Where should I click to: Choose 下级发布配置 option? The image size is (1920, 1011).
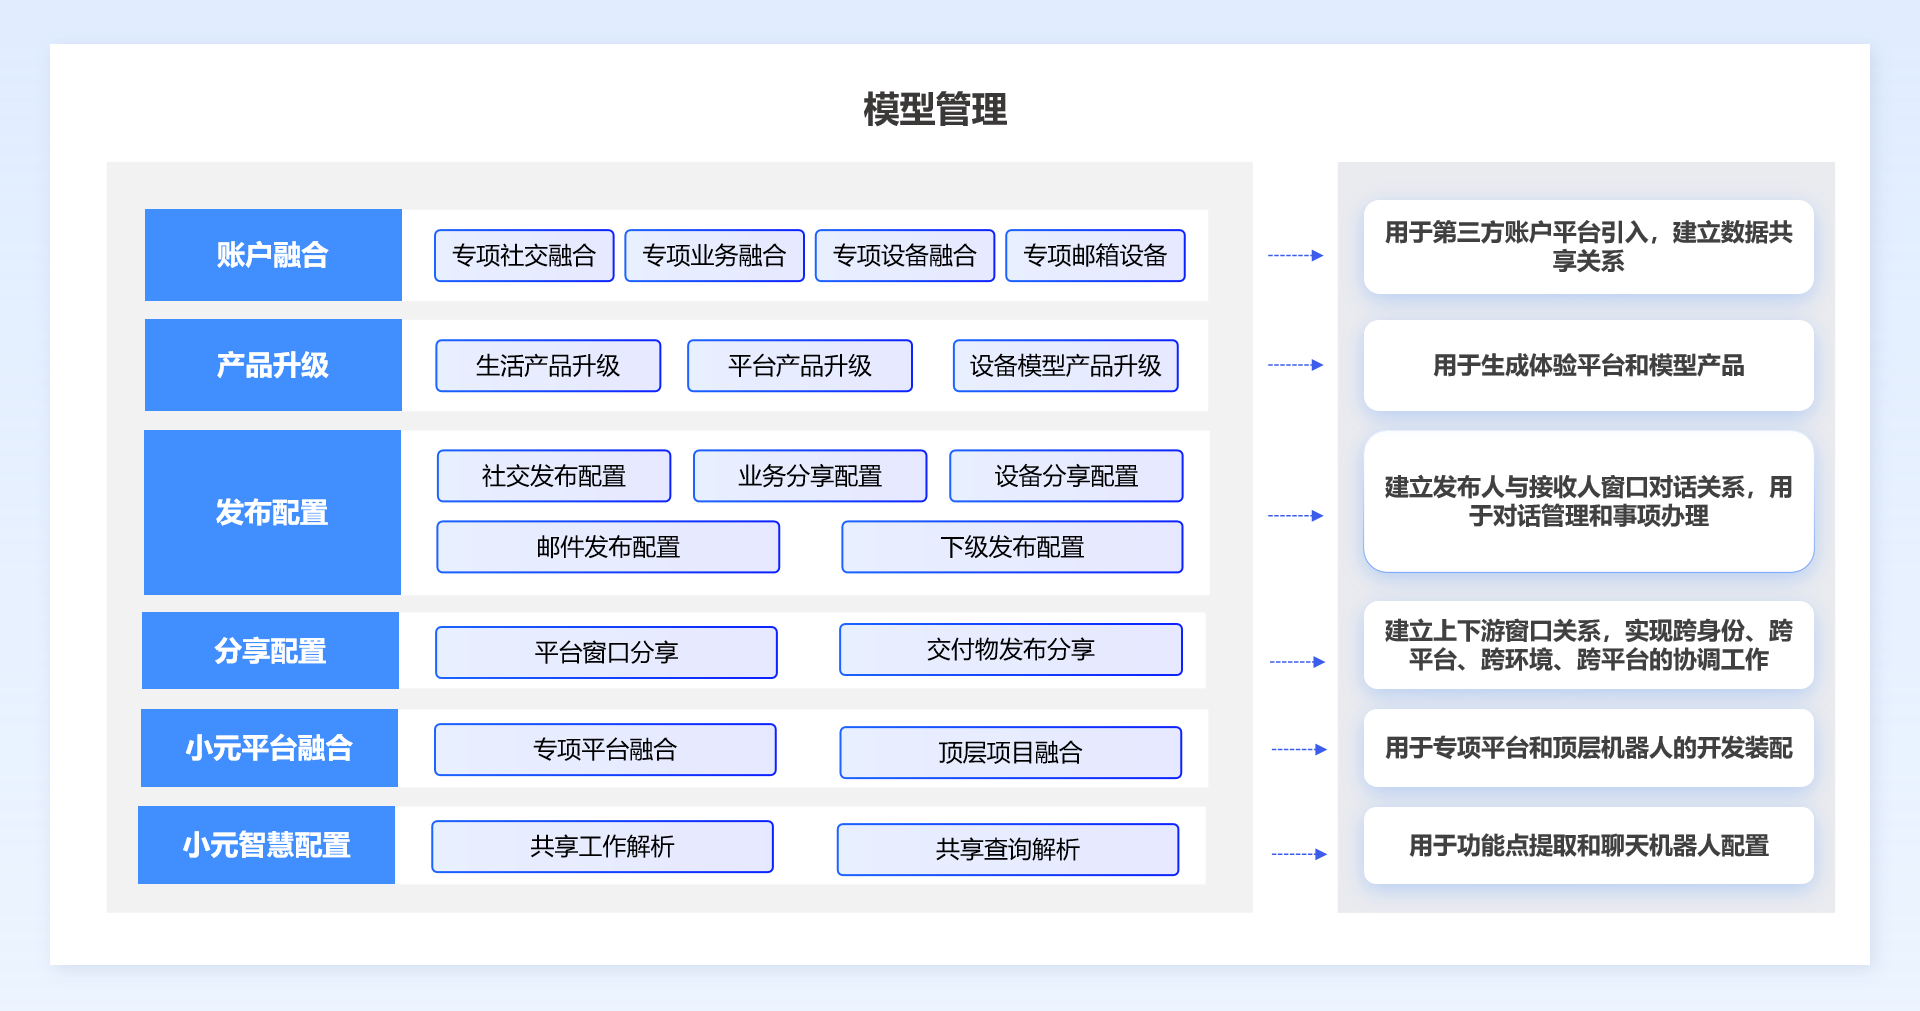1012,547
